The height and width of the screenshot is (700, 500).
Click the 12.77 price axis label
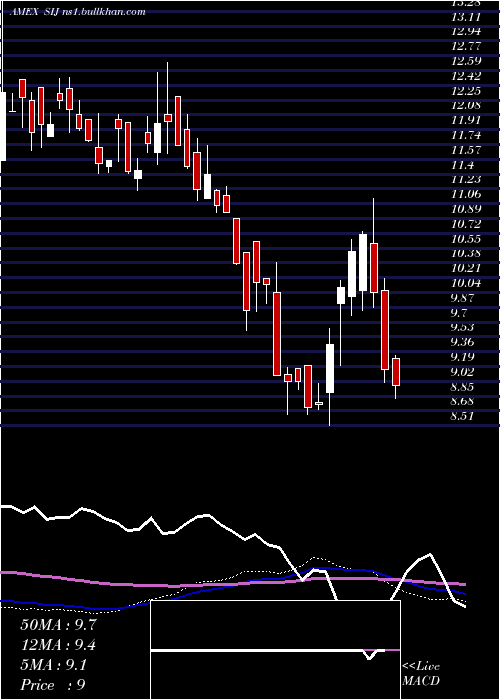point(466,46)
